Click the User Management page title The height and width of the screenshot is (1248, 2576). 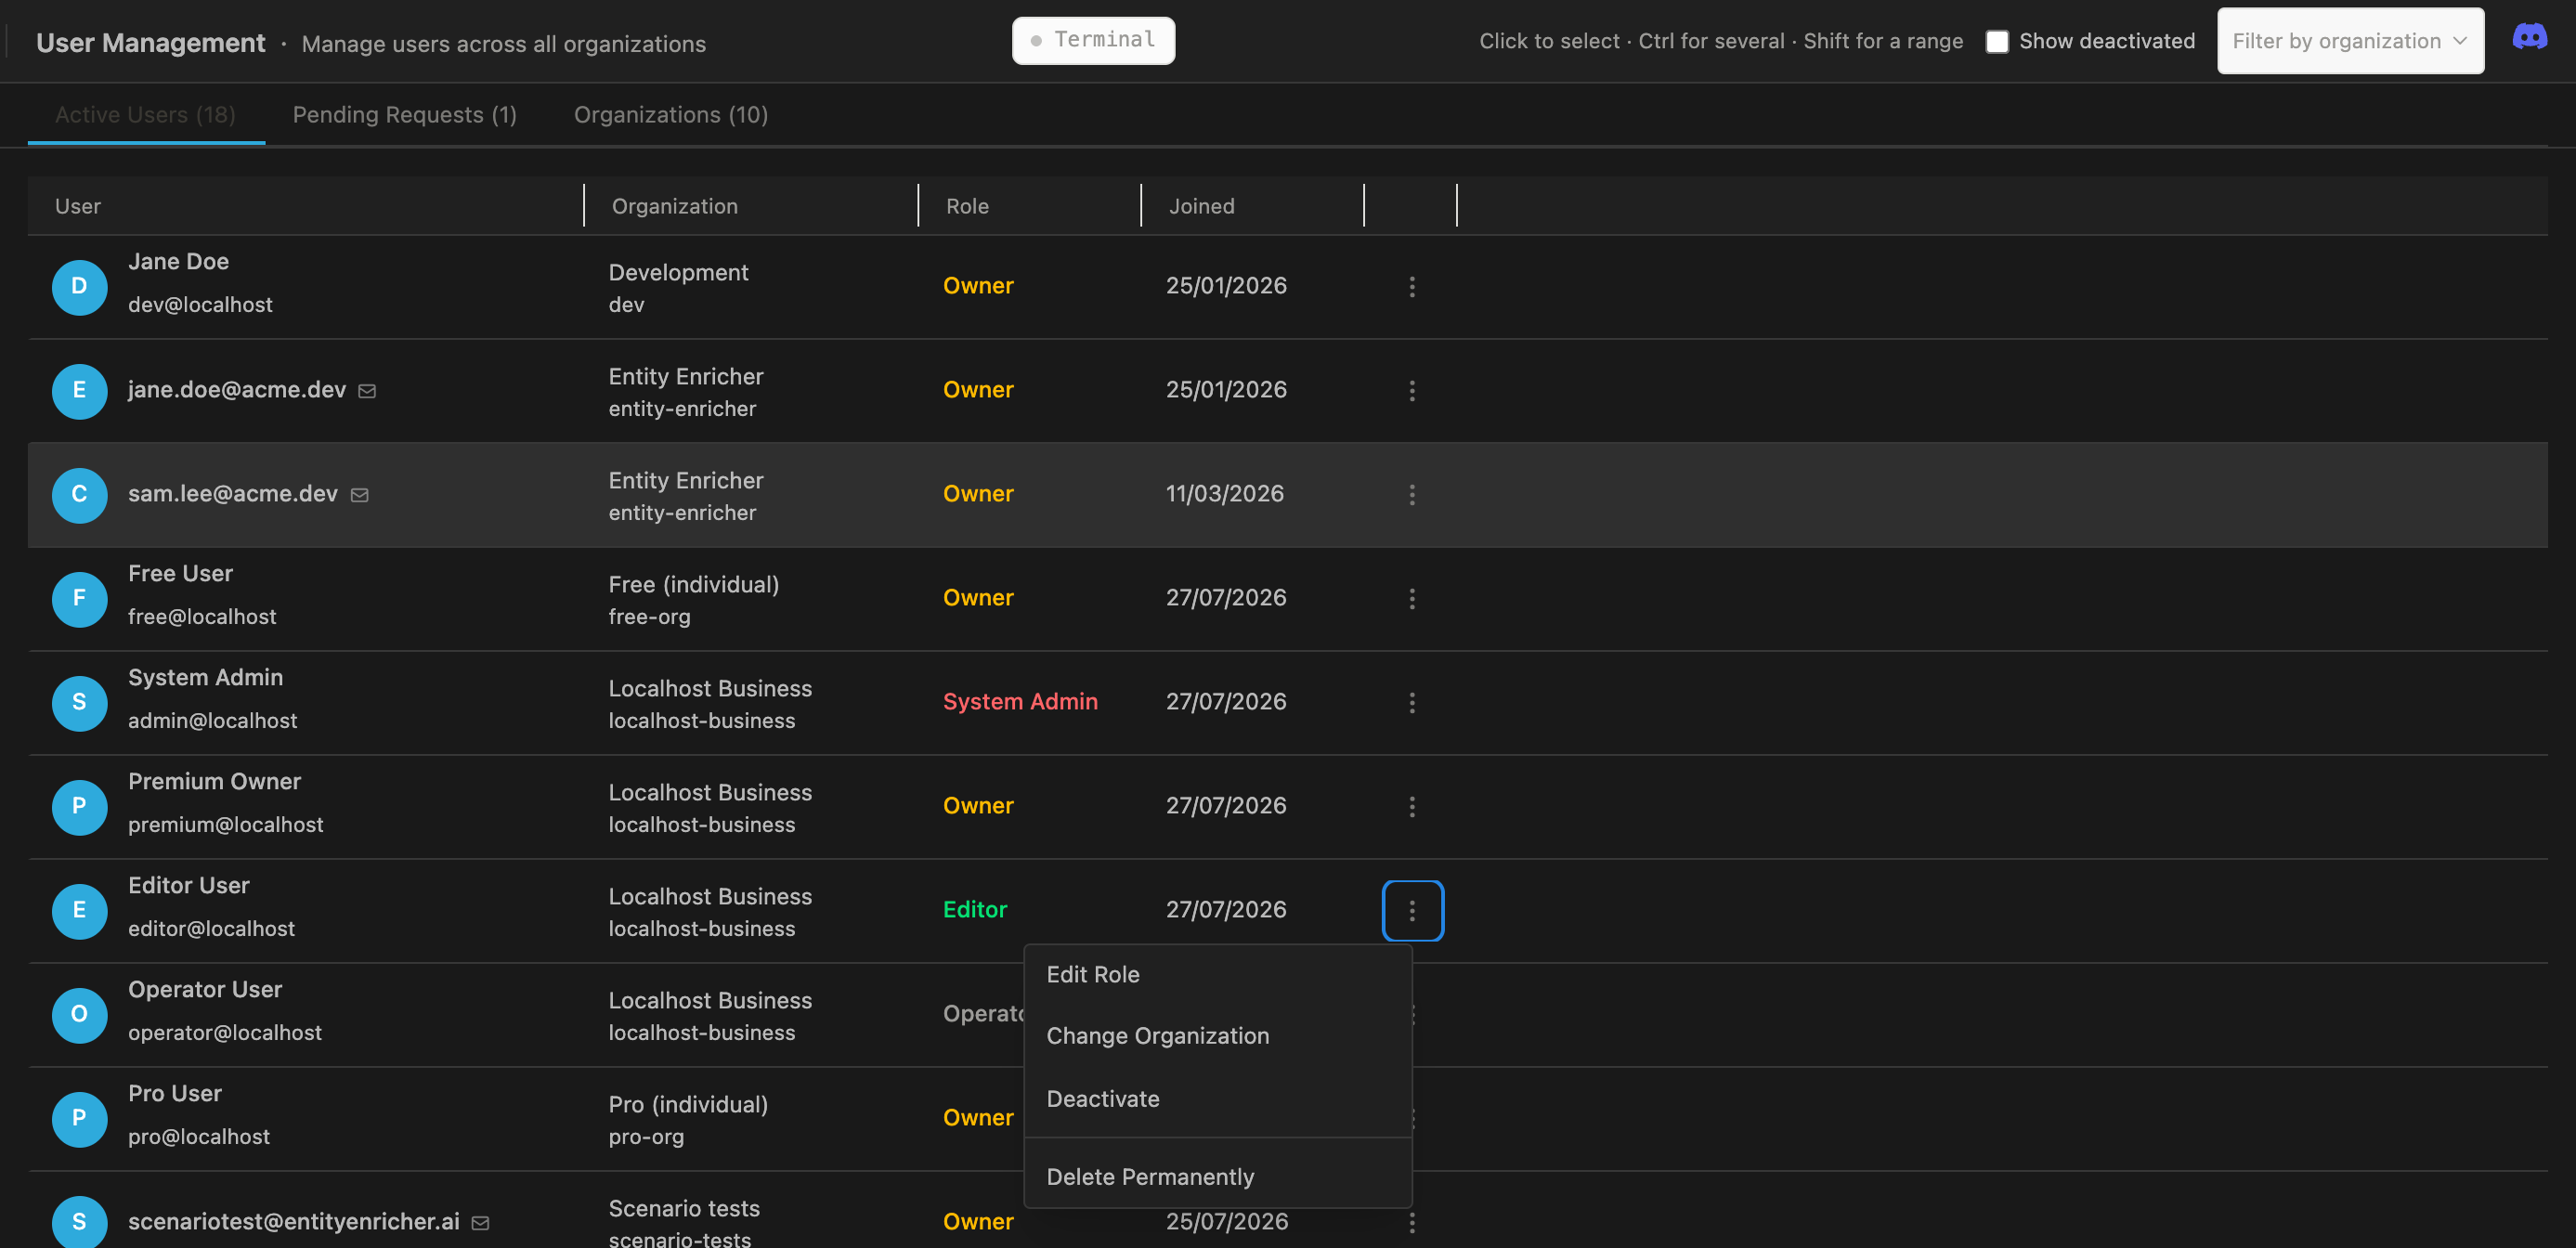[151, 43]
